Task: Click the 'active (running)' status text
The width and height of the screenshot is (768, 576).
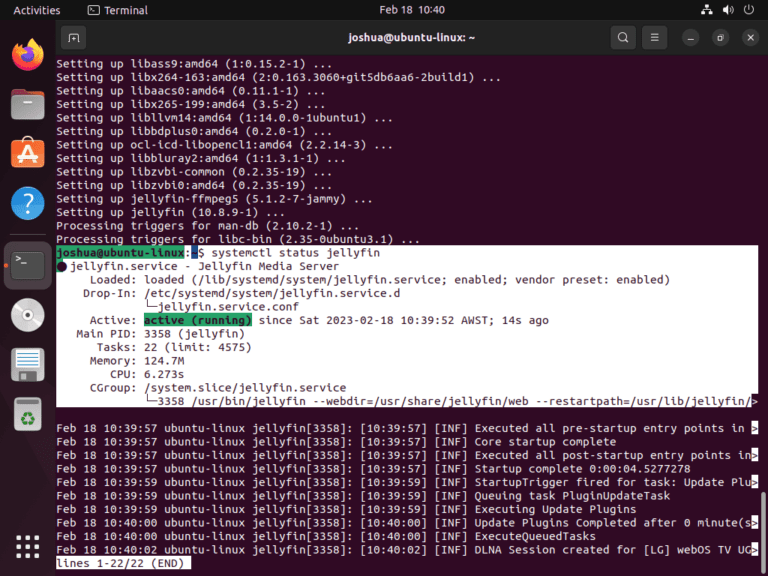Action: [198, 320]
